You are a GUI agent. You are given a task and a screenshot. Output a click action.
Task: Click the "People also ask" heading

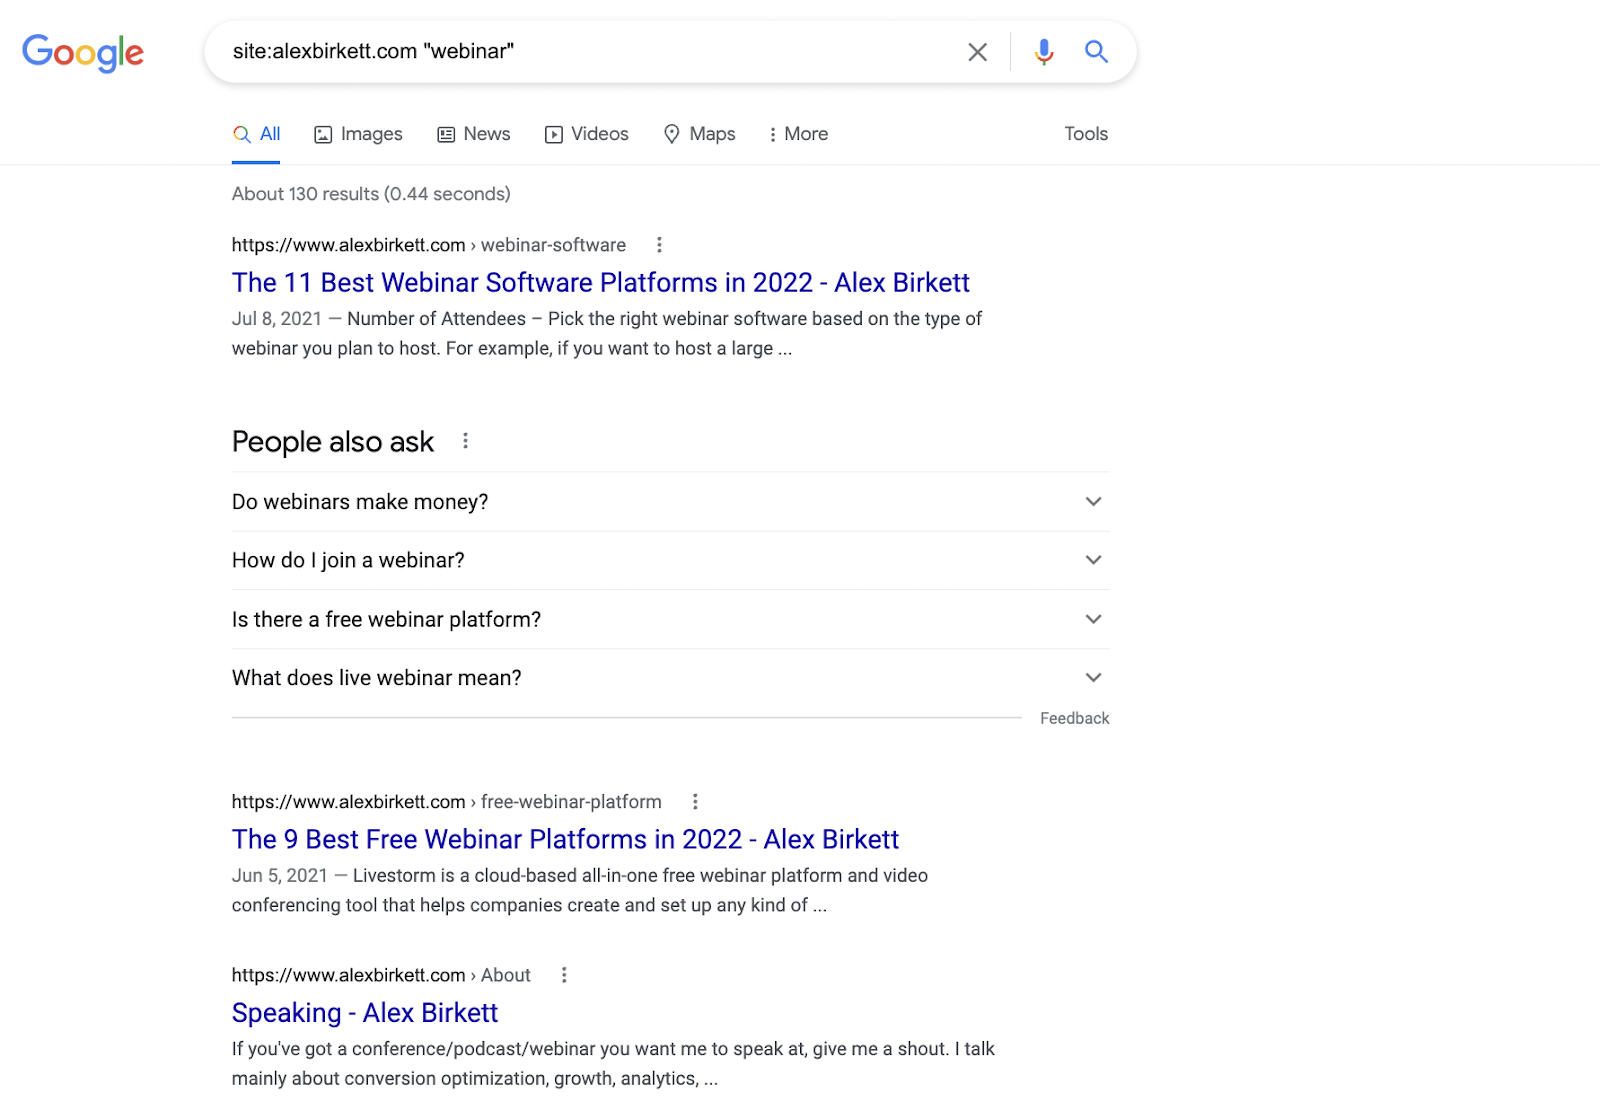click(x=333, y=442)
